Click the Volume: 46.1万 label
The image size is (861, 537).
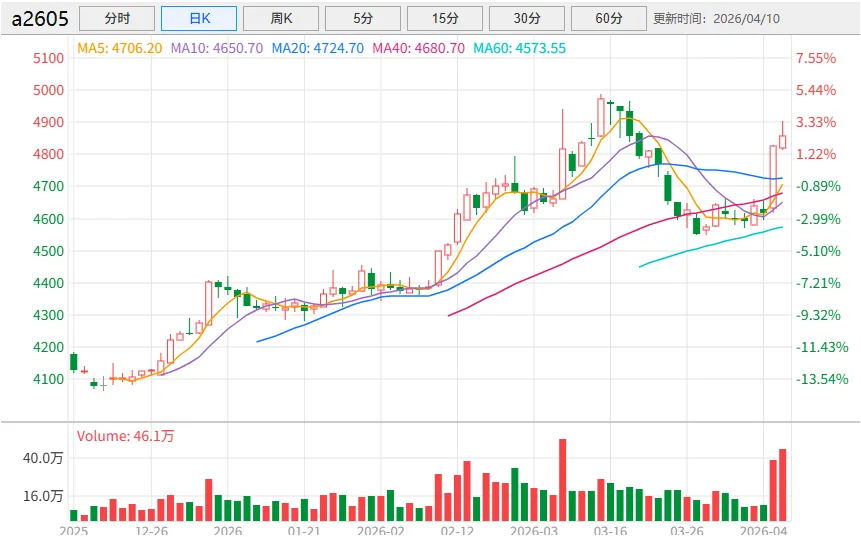(125, 436)
